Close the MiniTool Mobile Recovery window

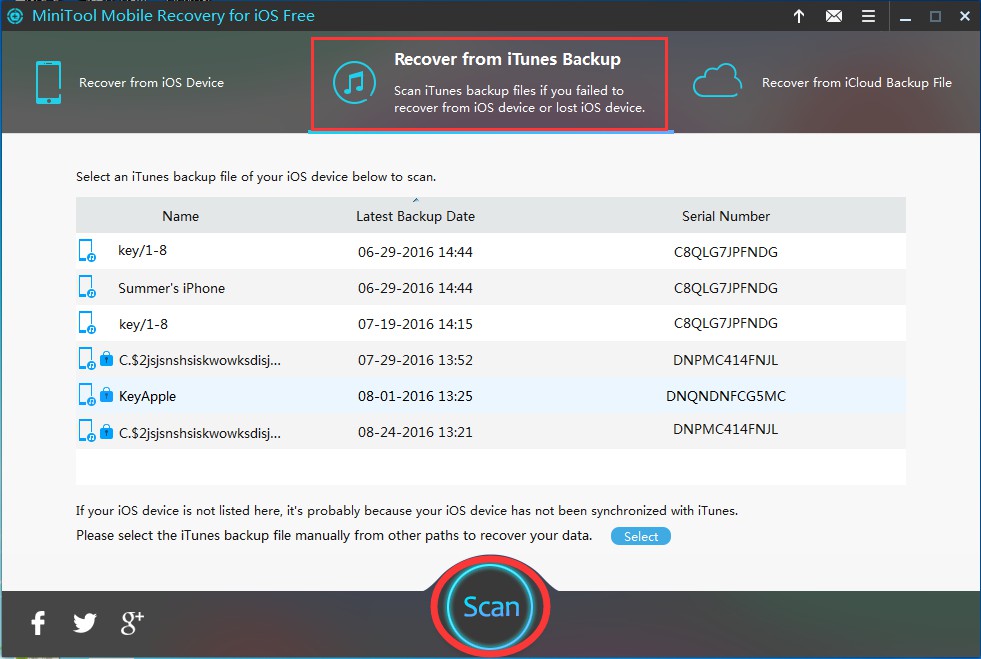coord(965,16)
